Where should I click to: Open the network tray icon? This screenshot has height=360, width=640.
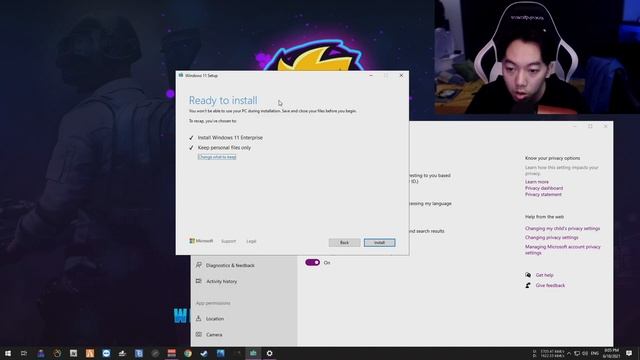coord(577,353)
